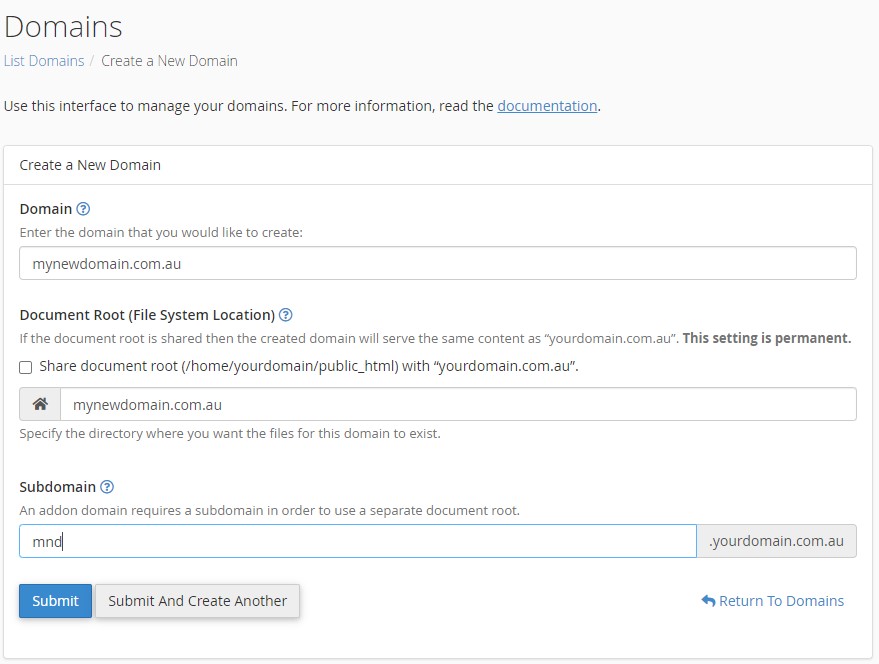The width and height of the screenshot is (879, 664).
Task: Focus the Domain input with mynewdomain.com.au
Action: pos(438,263)
